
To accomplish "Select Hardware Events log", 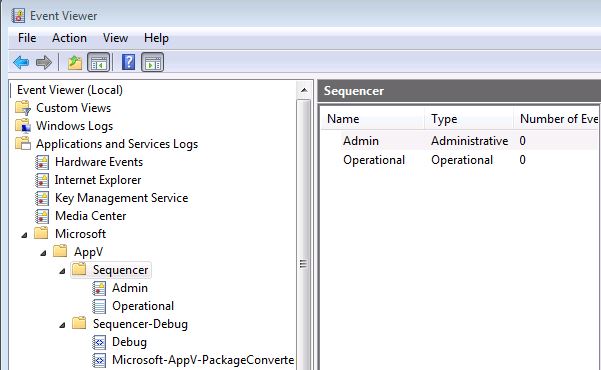I will click(99, 162).
